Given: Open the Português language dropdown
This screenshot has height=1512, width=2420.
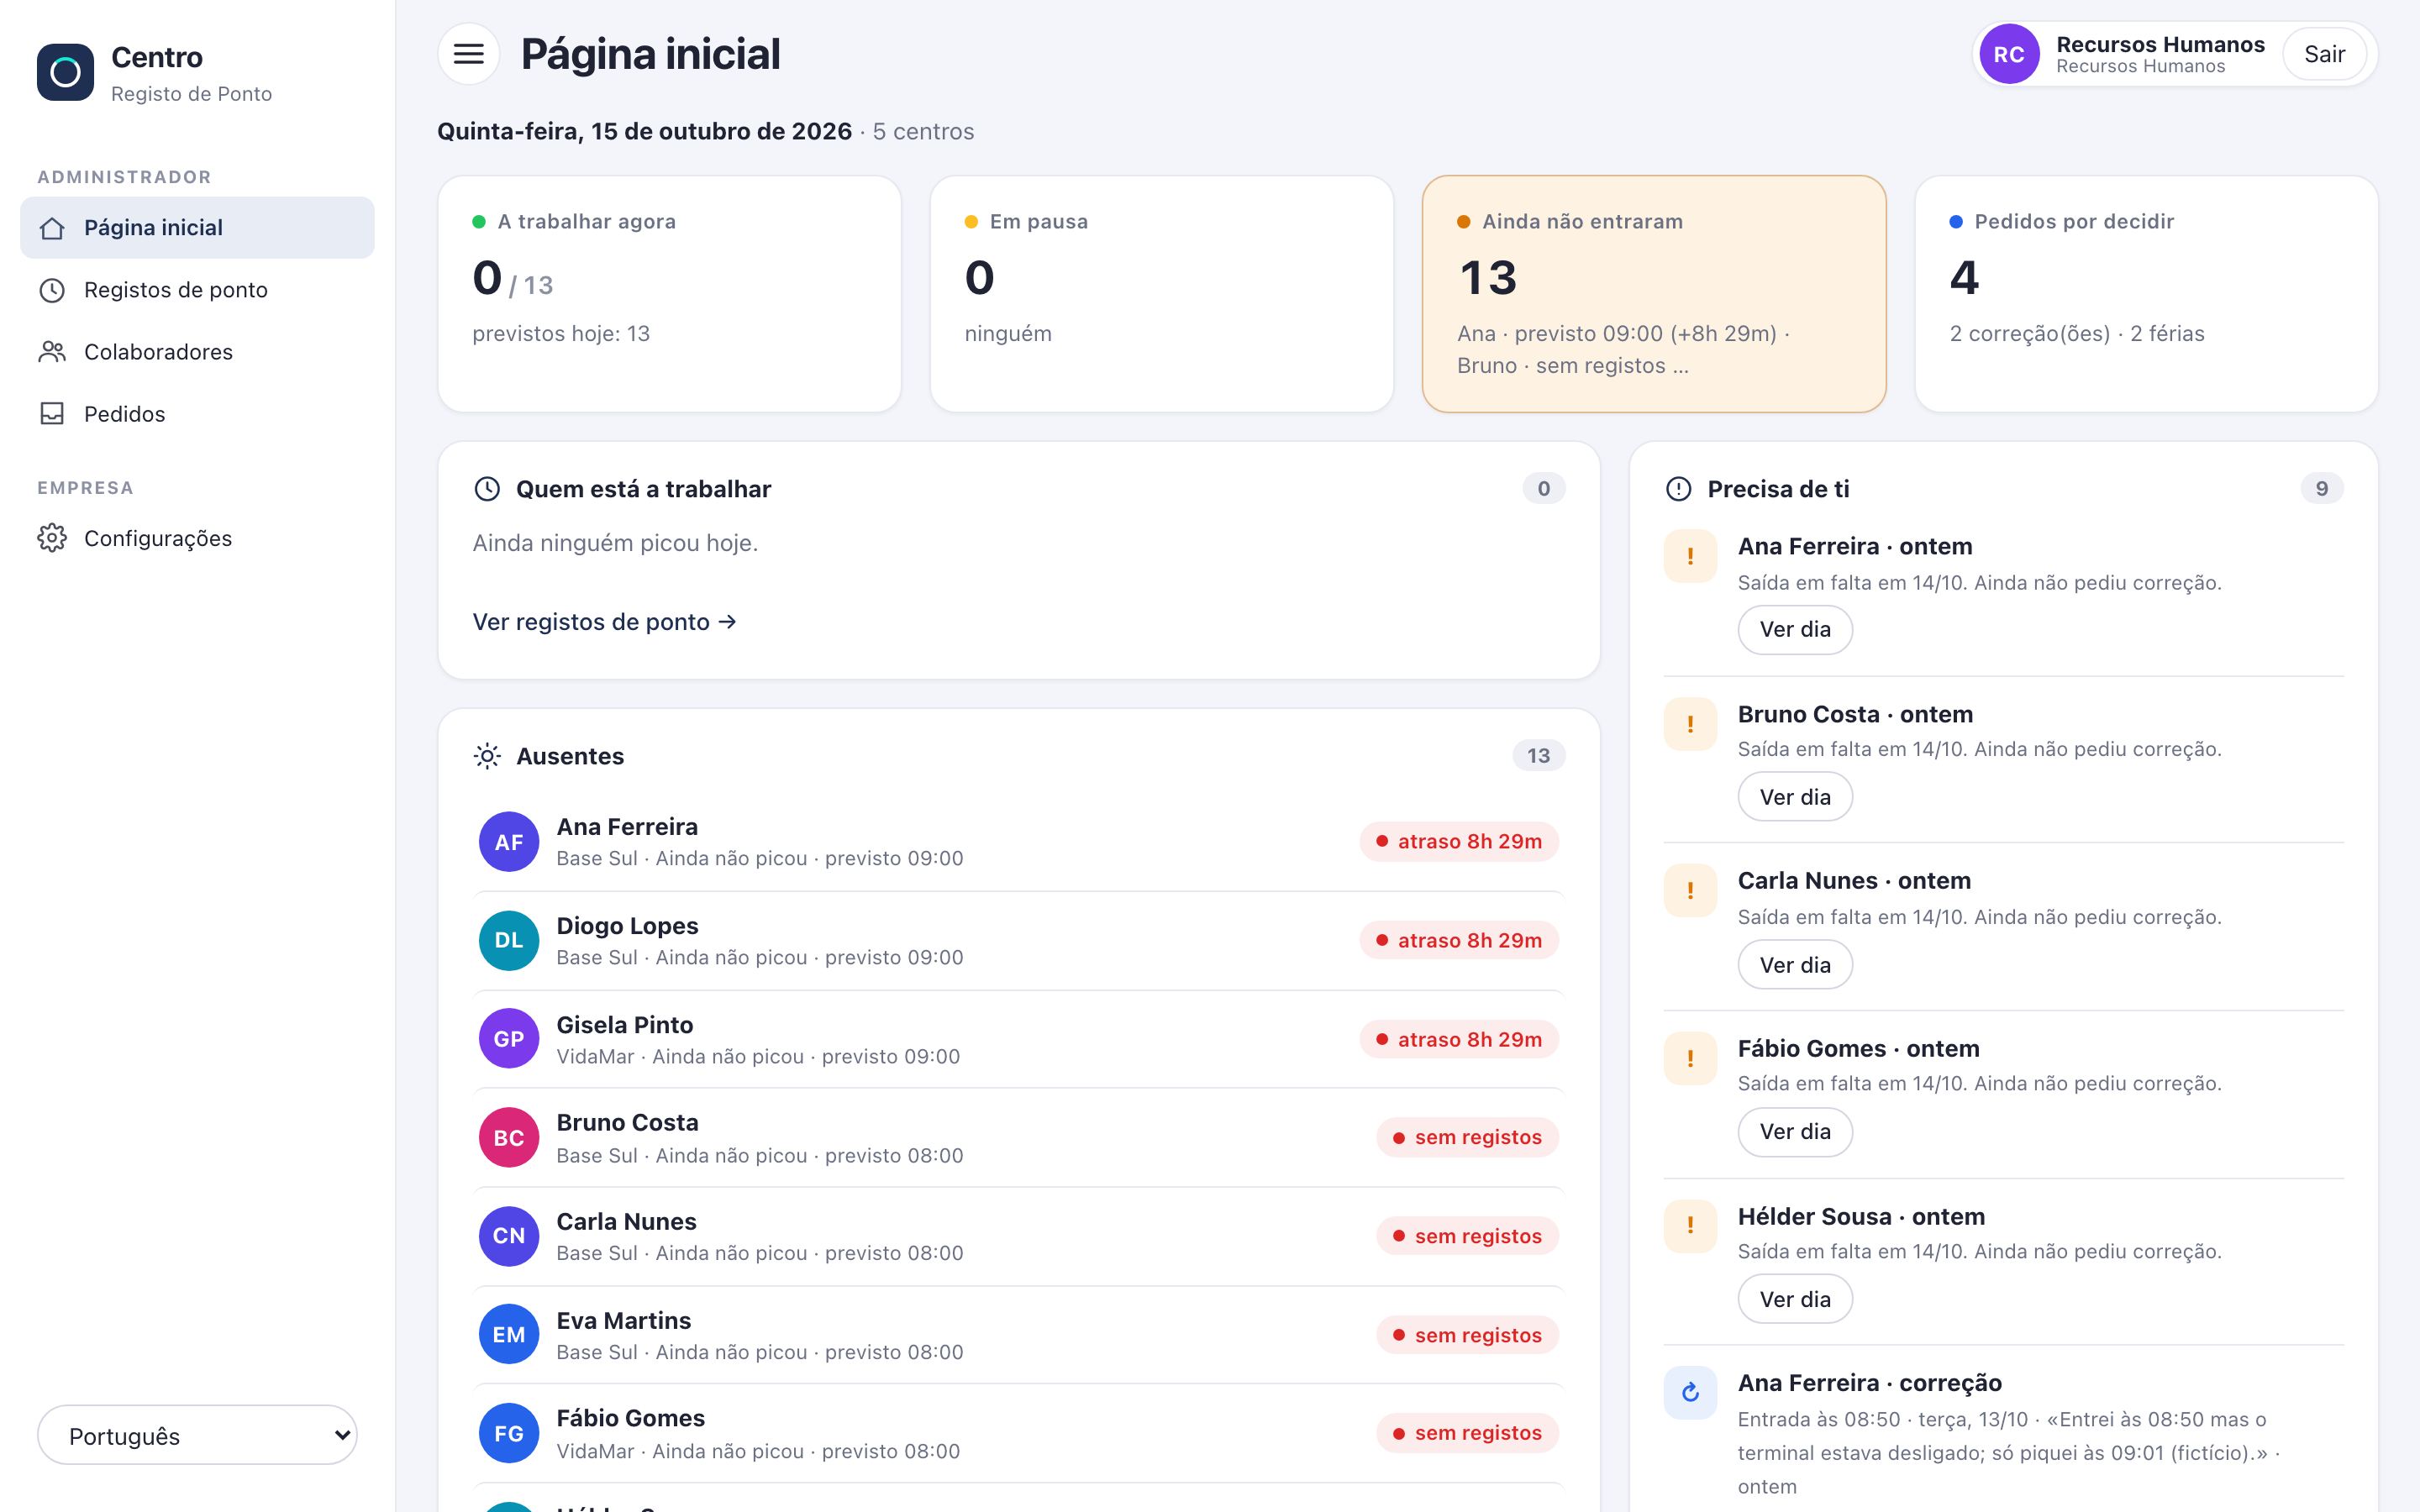Looking at the screenshot, I should (197, 1435).
